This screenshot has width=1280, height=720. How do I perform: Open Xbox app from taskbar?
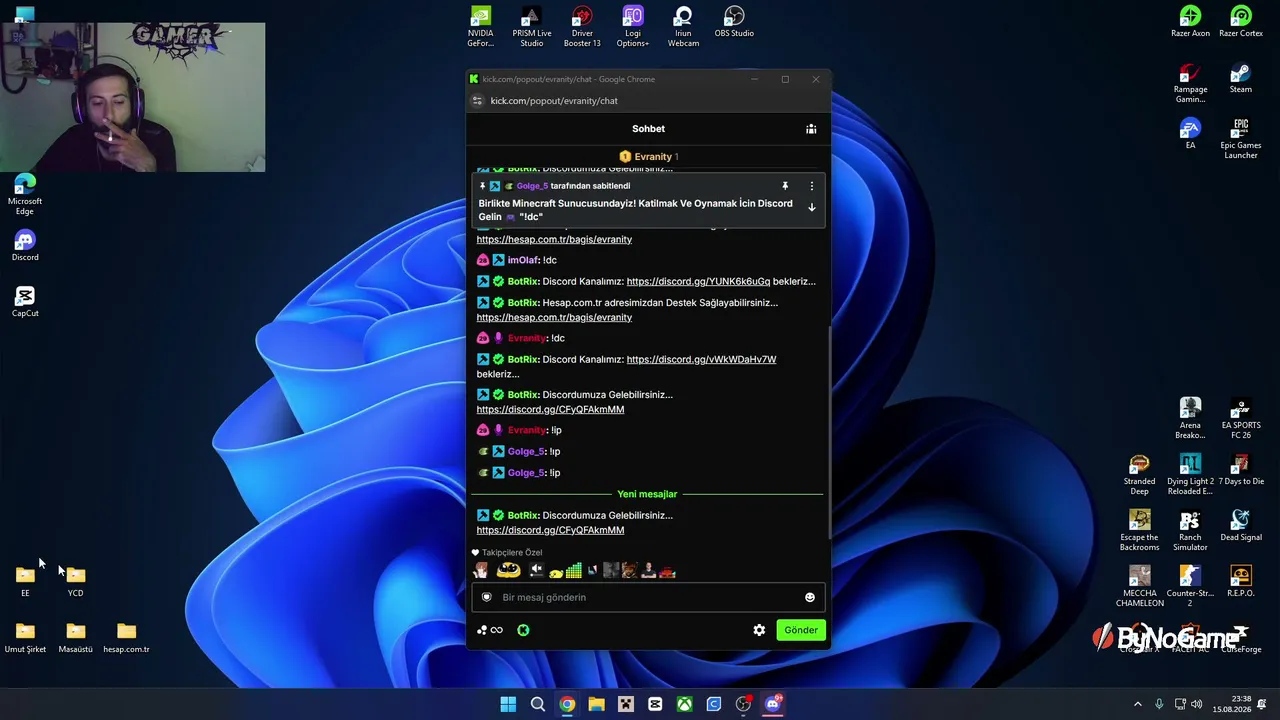point(684,704)
